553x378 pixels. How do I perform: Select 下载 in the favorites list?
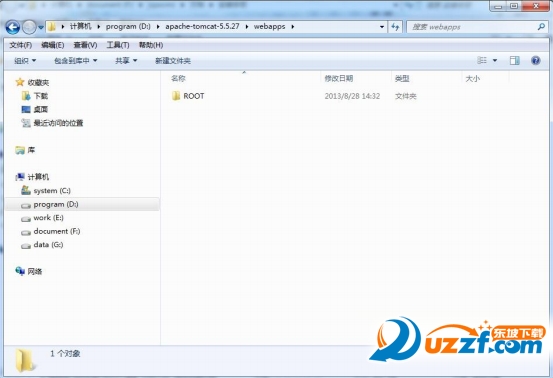tap(41, 96)
